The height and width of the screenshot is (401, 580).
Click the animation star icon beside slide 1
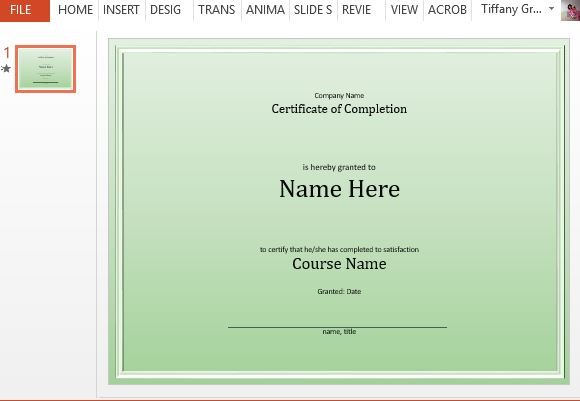(6, 68)
